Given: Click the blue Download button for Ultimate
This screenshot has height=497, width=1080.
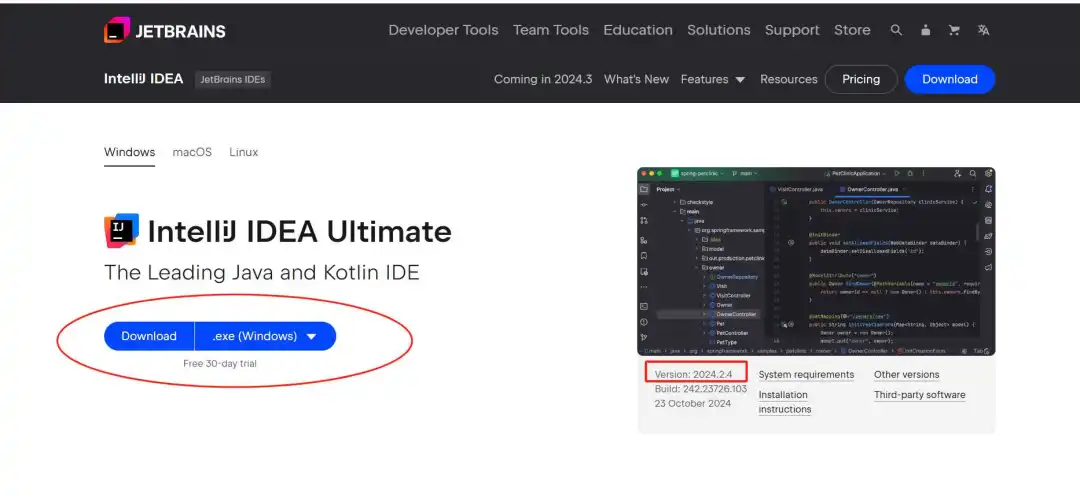Looking at the screenshot, I should tap(149, 336).
